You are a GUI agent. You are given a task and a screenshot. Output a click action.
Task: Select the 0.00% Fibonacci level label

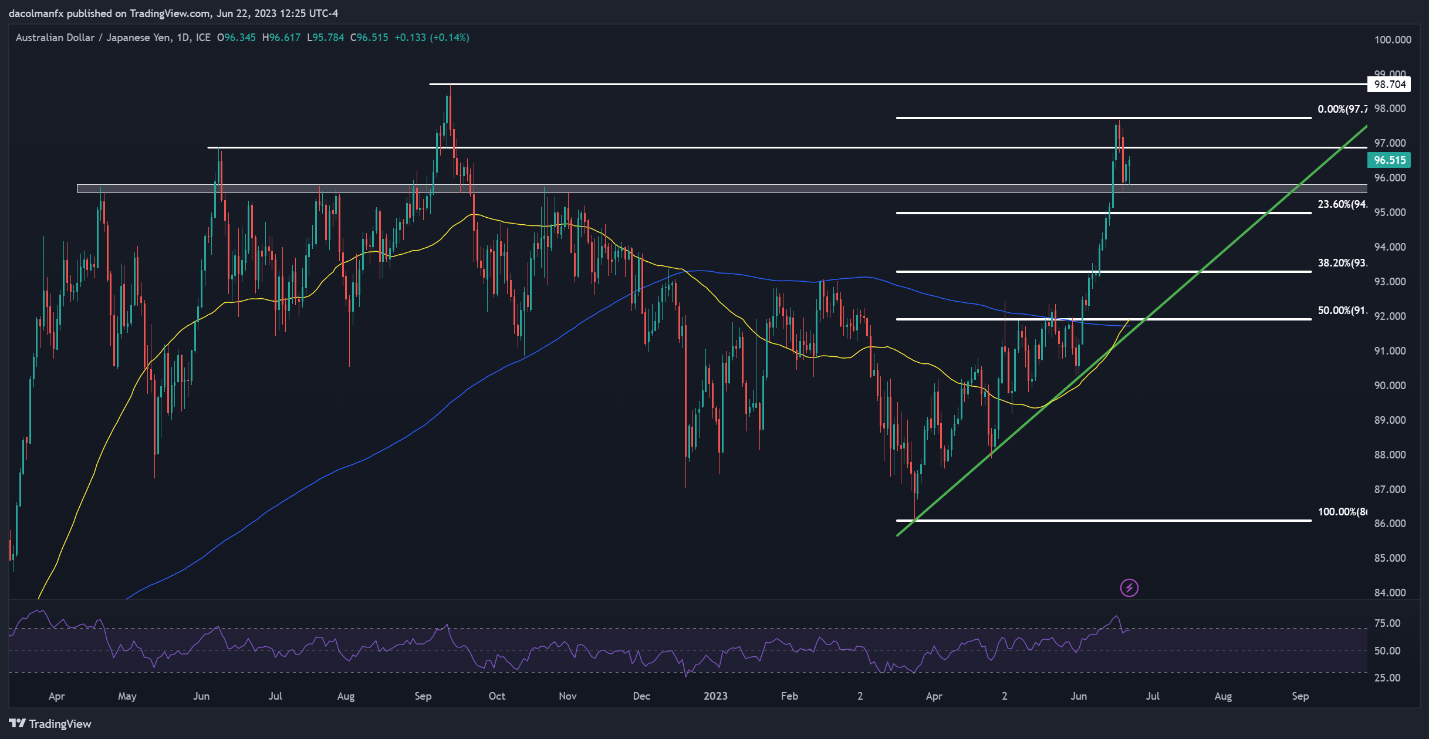click(1342, 109)
